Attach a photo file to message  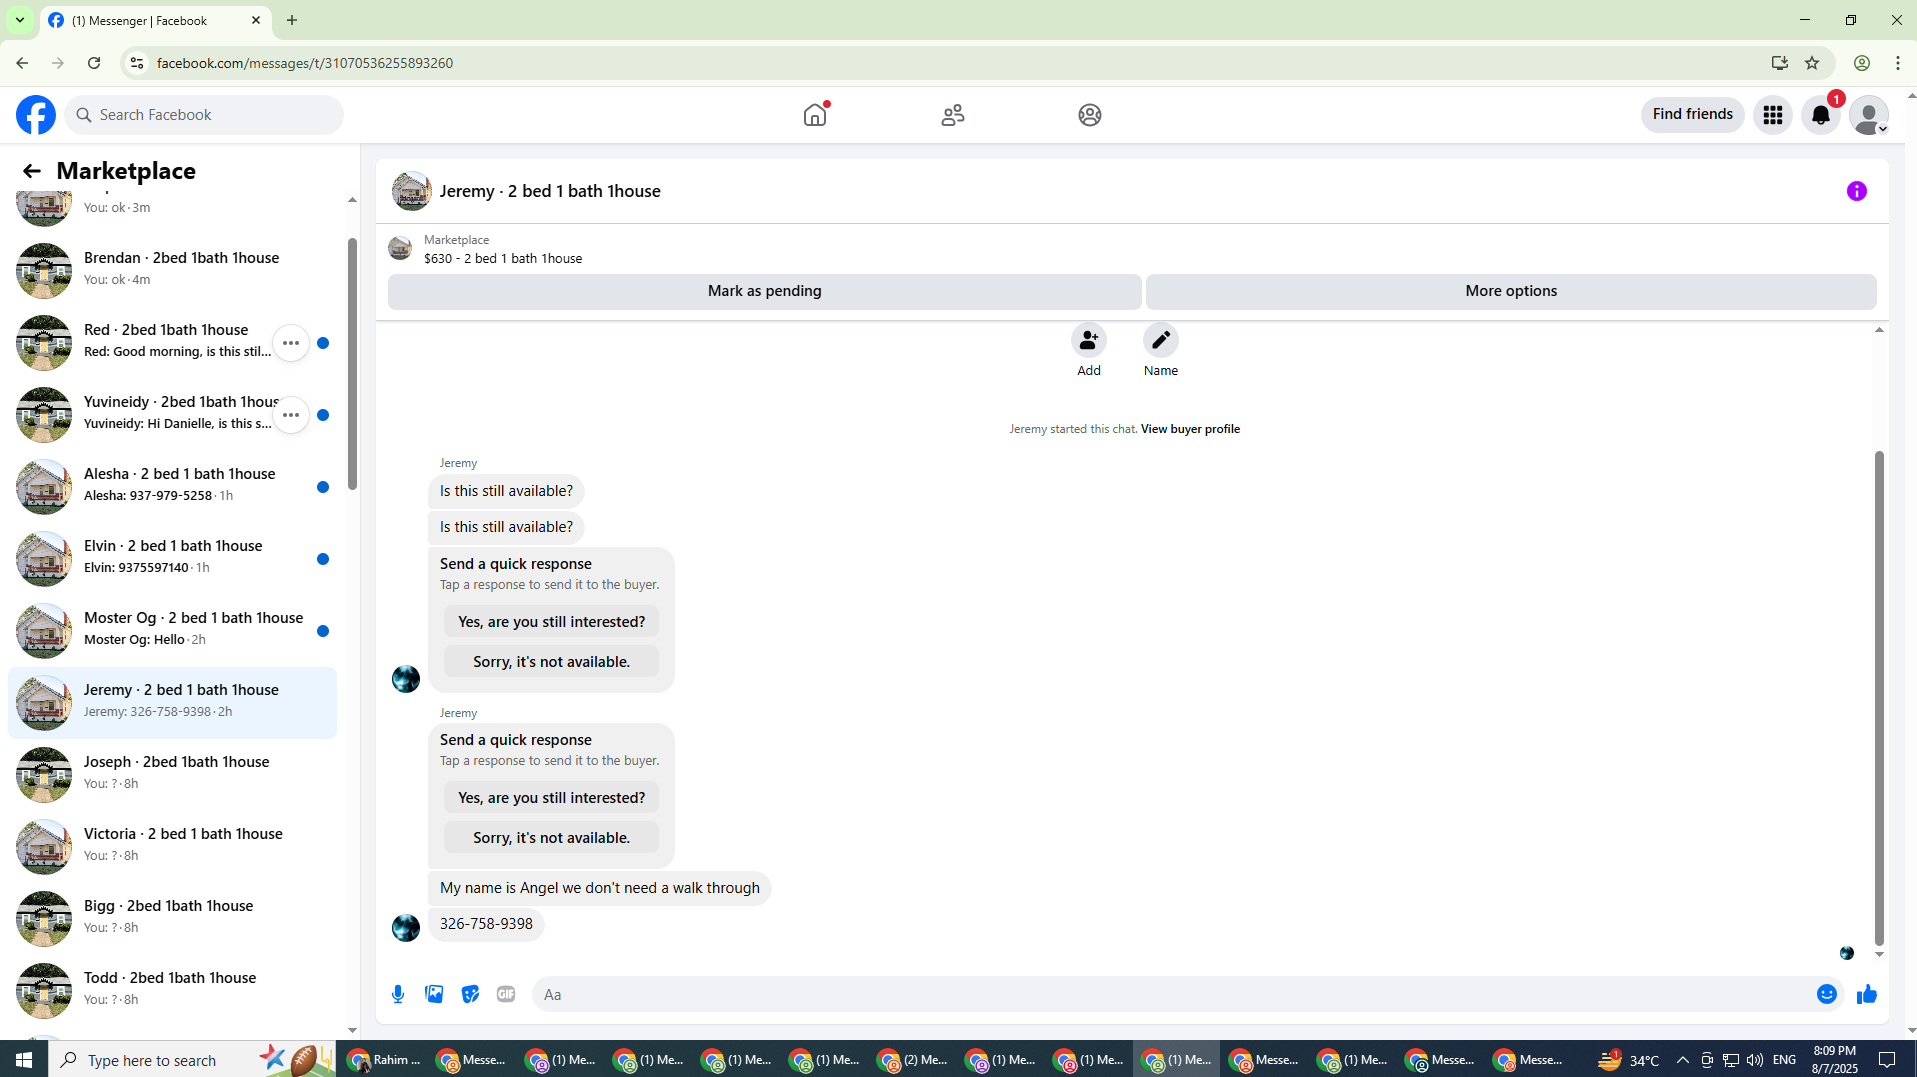tap(434, 994)
